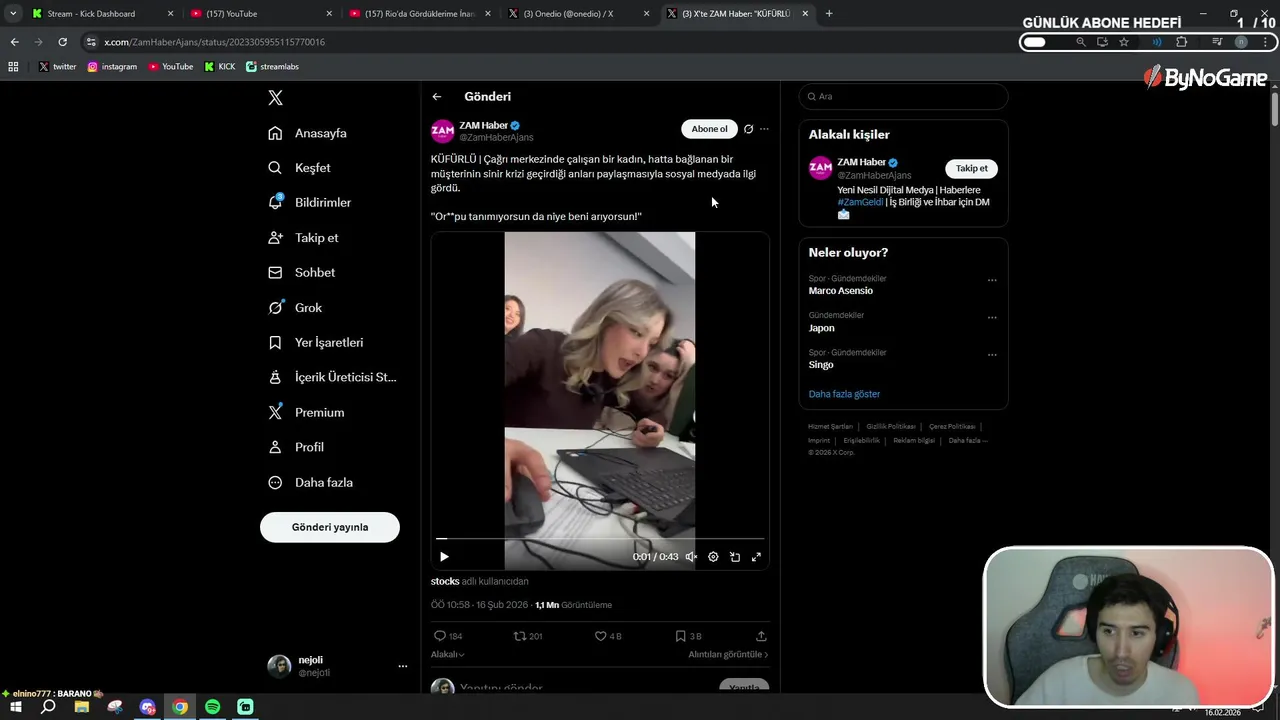This screenshot has height=720, width=1280.
Task: Open #ZamGeldi hashtag link
Action: coord(860,202)
